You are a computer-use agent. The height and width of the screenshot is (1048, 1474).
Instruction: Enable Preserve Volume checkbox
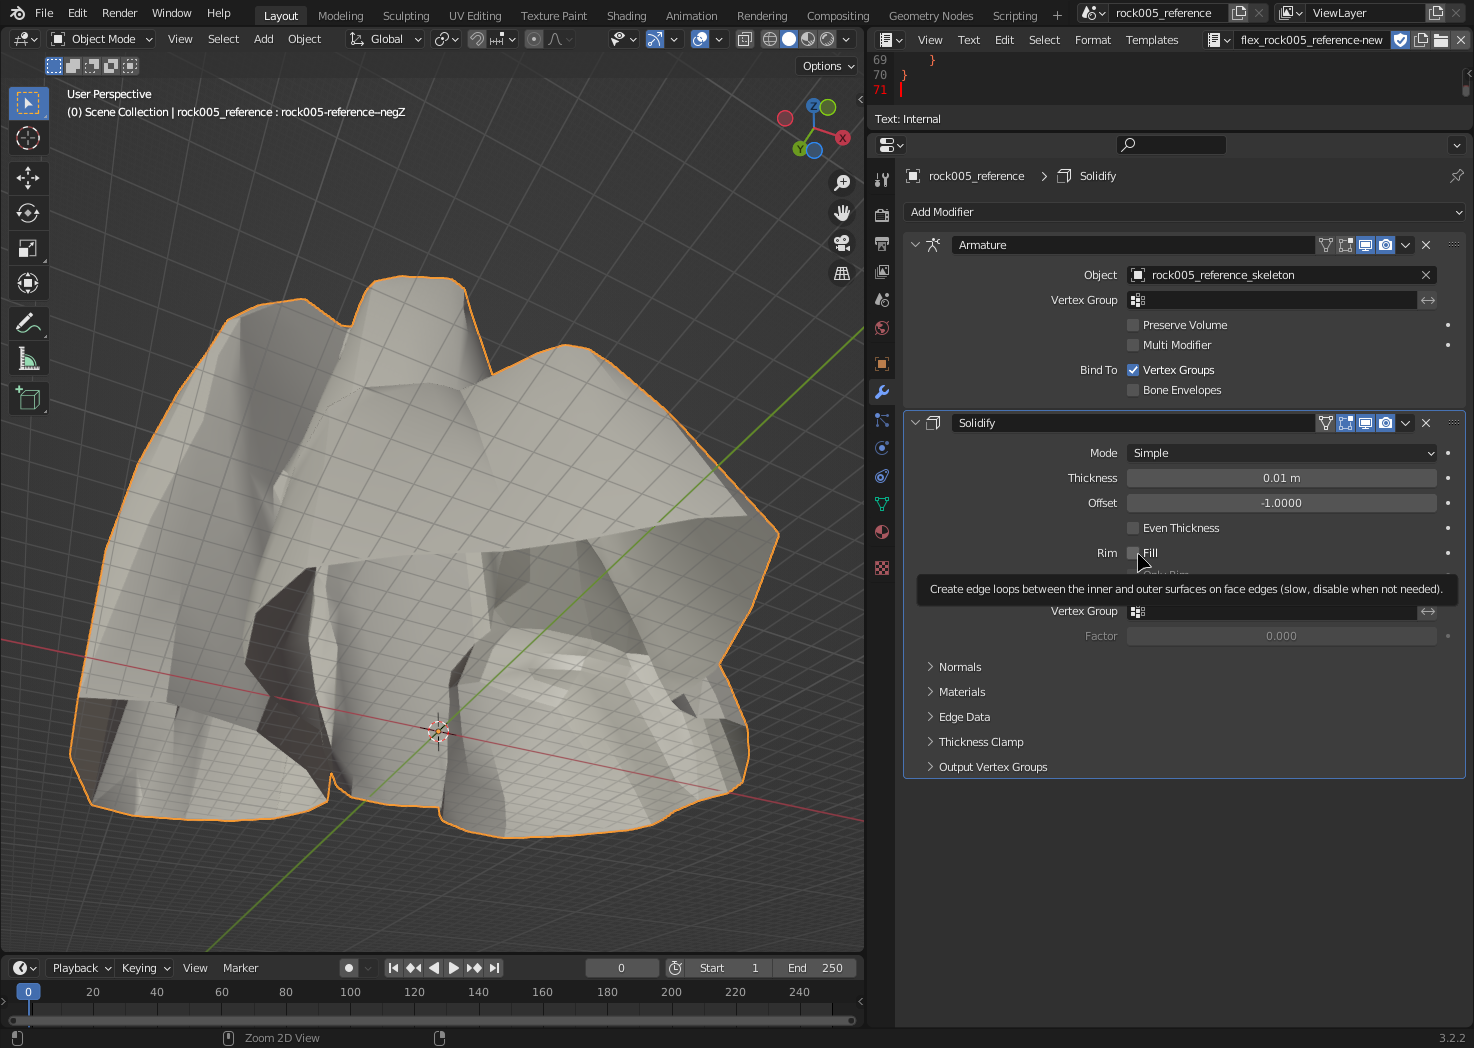(1133, 325)
